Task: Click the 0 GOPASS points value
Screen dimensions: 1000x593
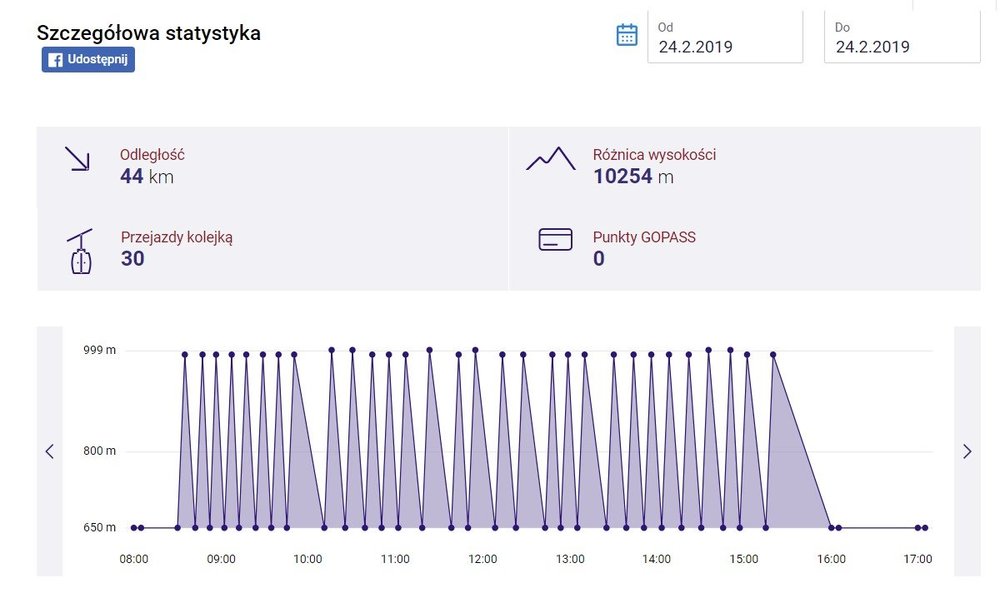Action: click(599, 258)
